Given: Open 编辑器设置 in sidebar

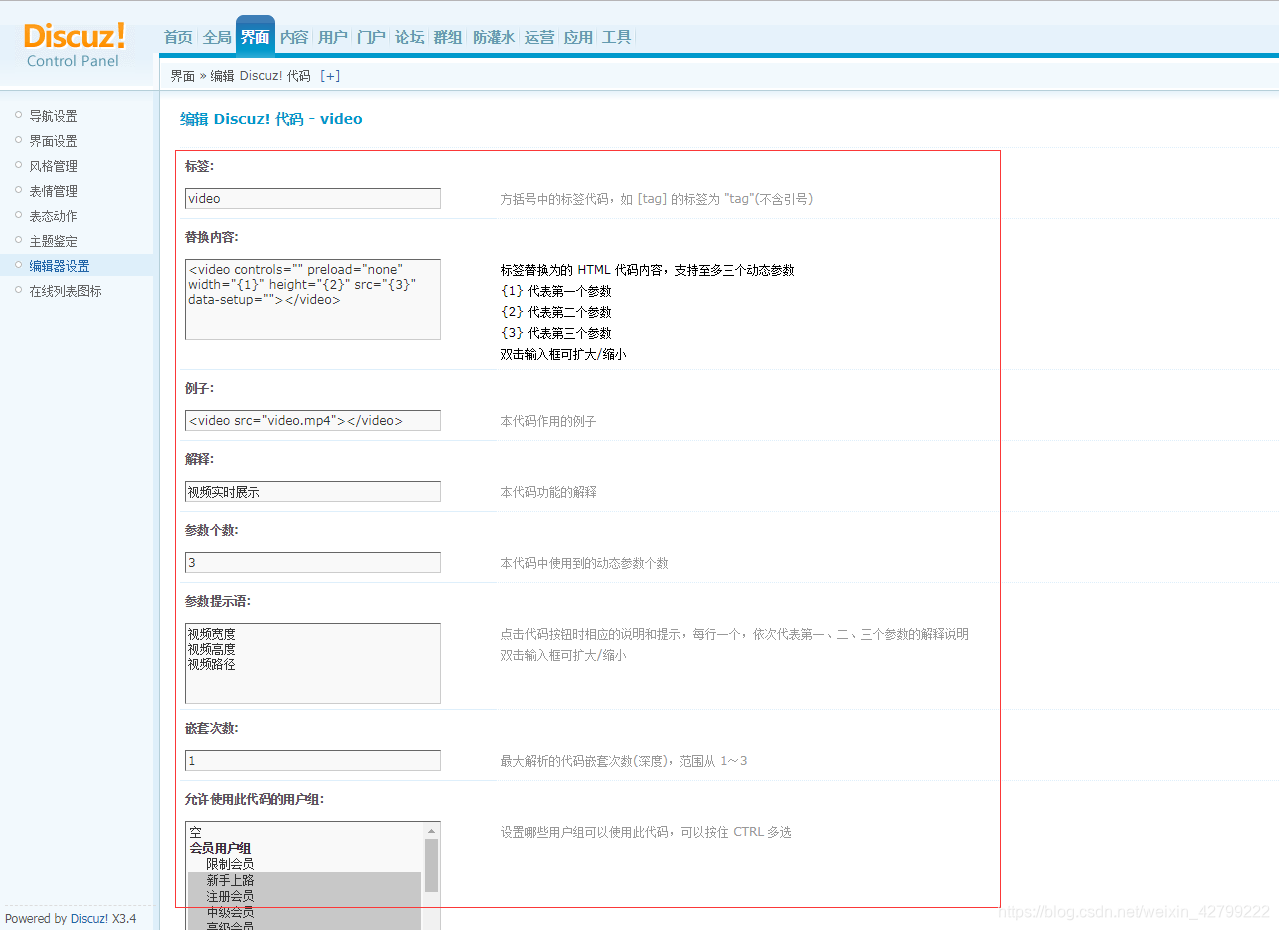Looking at the screenshot, I should point(59,266).
